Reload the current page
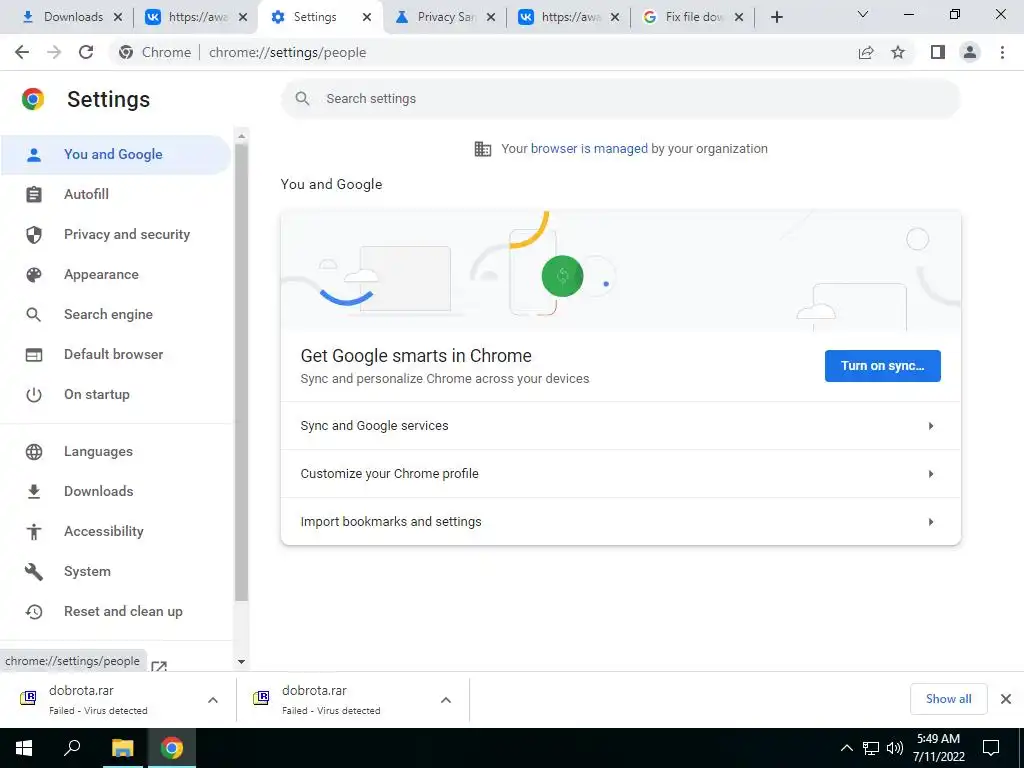The image size is (1024, 768). 86,52
